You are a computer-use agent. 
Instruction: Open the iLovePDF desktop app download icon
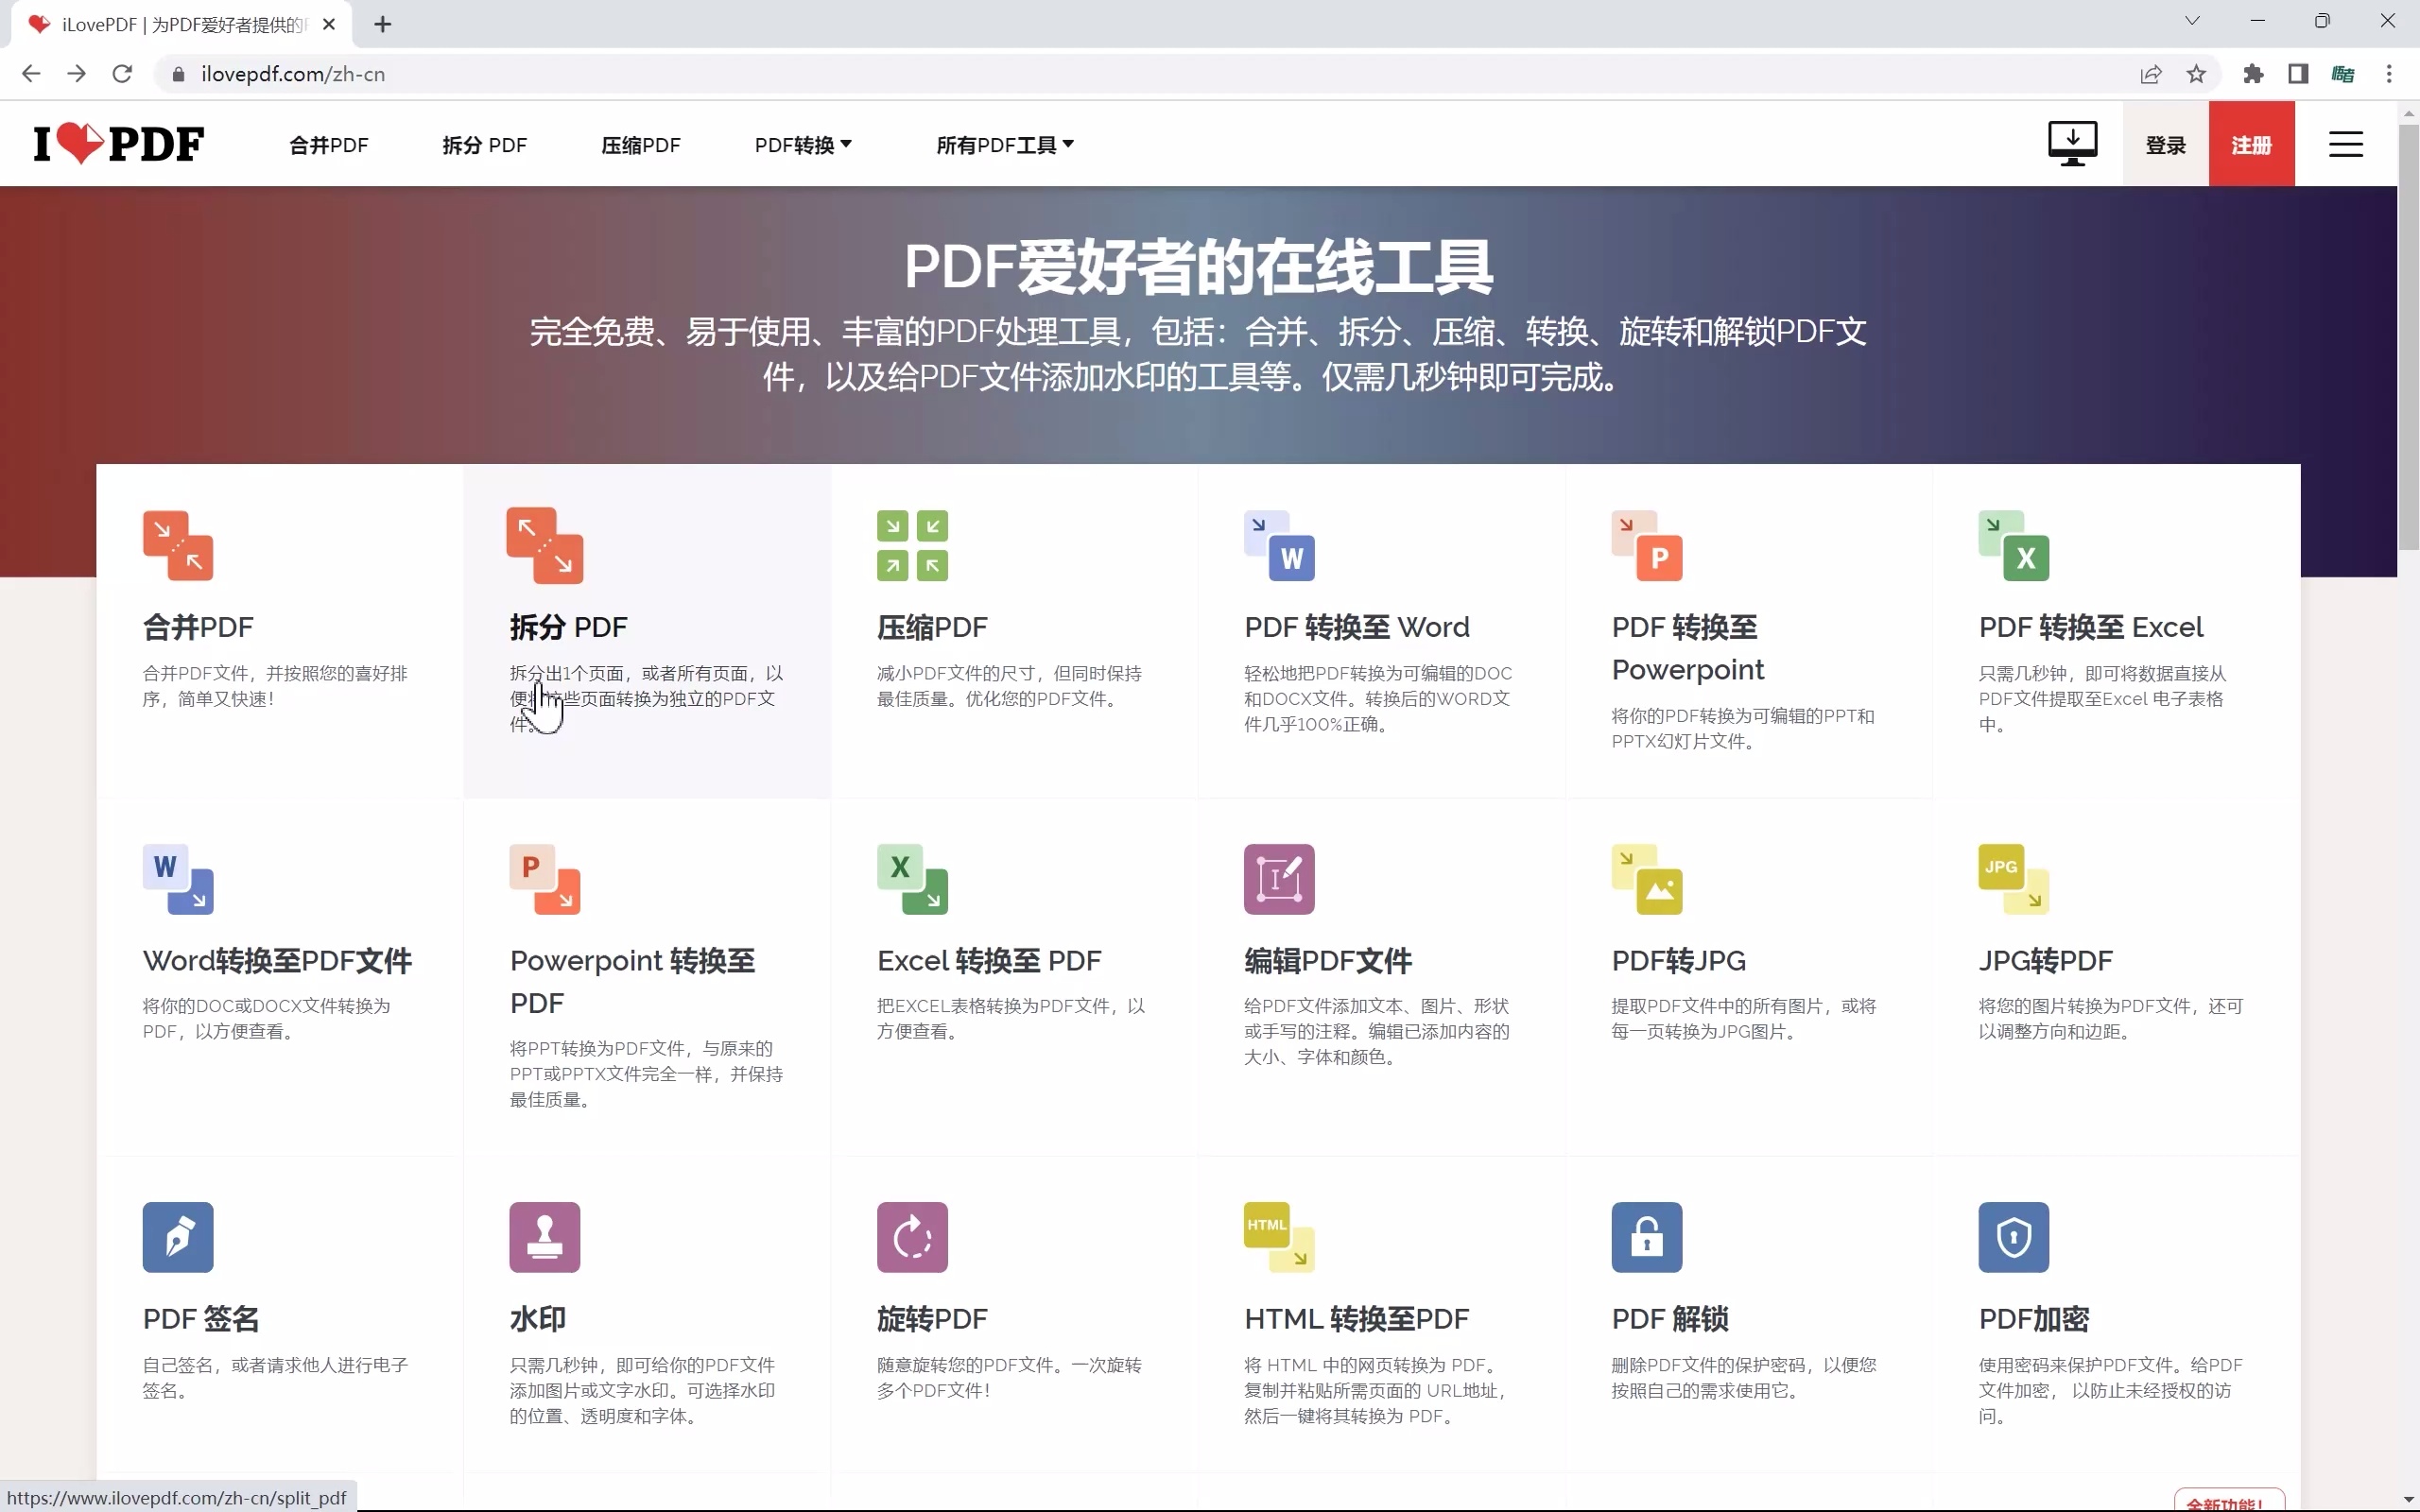(2071, 143)
